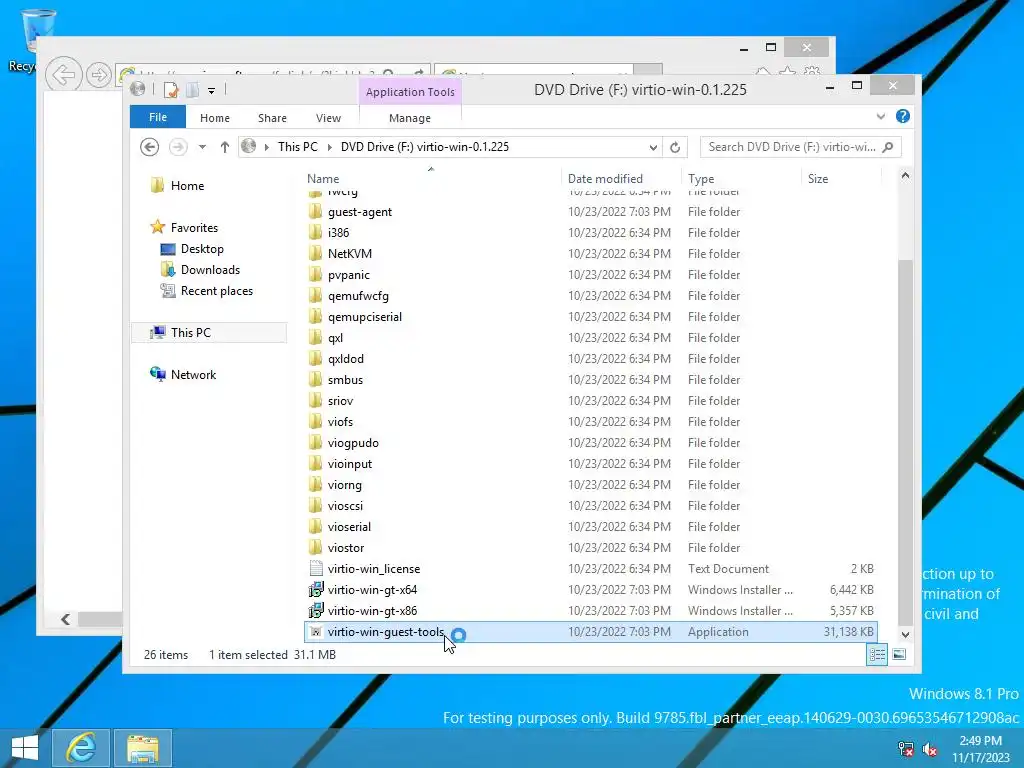Refresh the DVD Drive folder view
The width and height of the screenshot is (1024, 768).
(675, 148)
